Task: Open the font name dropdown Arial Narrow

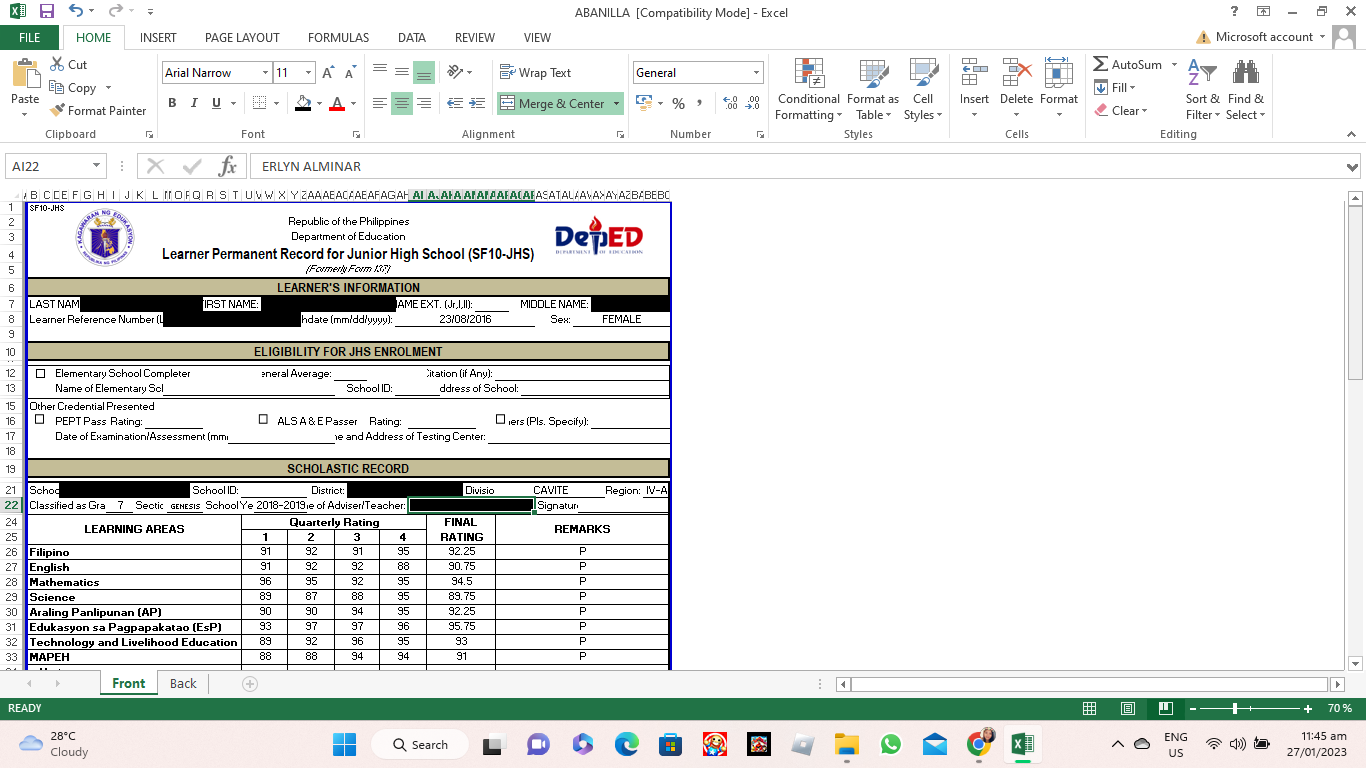Action: (x=265, y=73)
